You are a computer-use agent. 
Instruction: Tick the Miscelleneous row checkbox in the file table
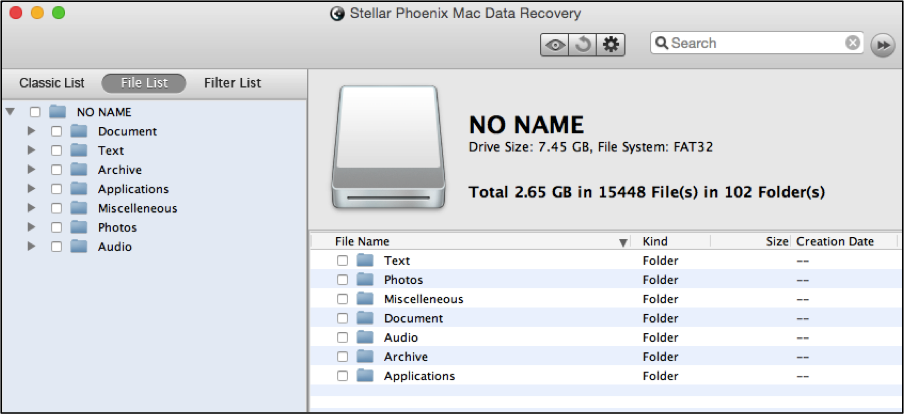coord(342,299)
